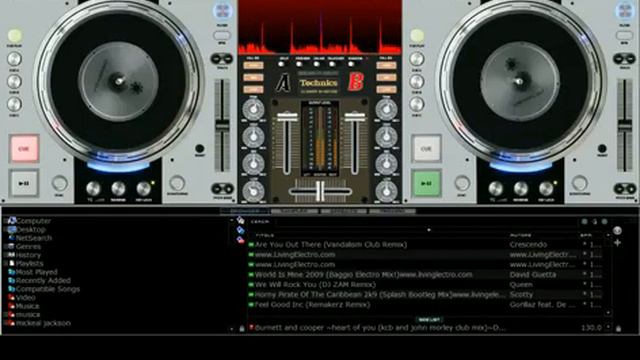Viewport: 640px width, 360px height.
Task: Expand the History tree node
Action: 5,255
